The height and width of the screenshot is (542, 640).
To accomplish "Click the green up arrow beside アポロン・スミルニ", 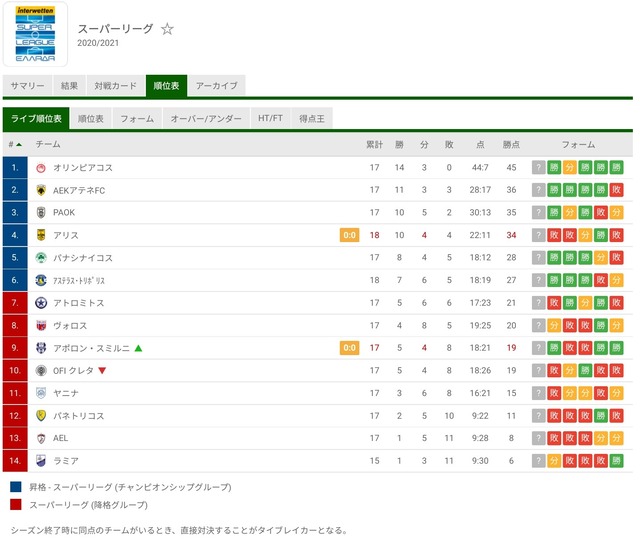I will click(138, 348).
